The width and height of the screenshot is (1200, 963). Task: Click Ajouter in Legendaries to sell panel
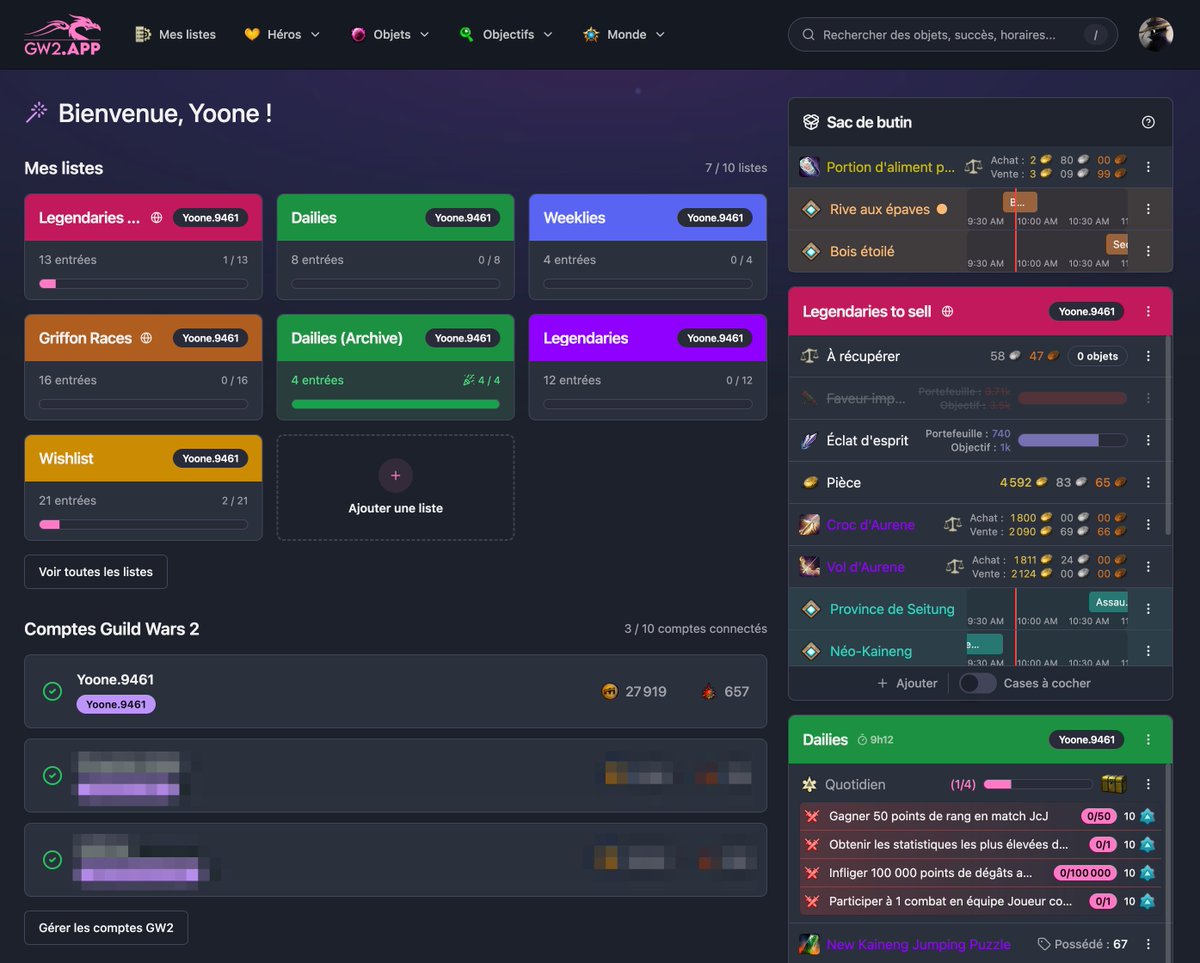[x=907, y=683]
